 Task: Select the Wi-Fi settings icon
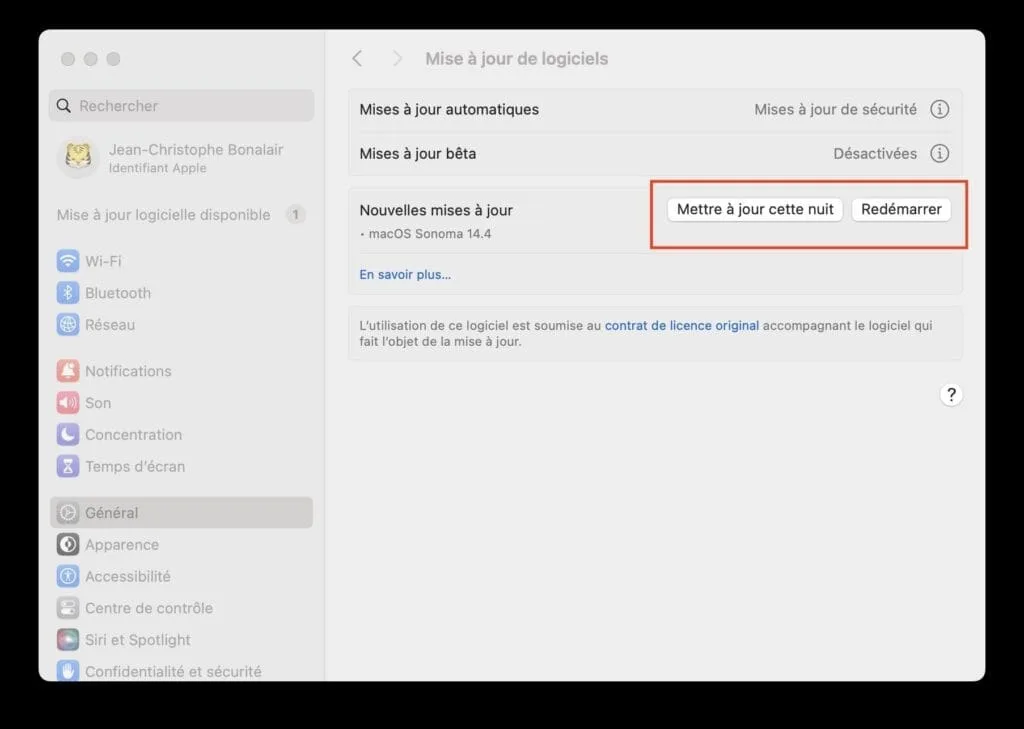66,260
